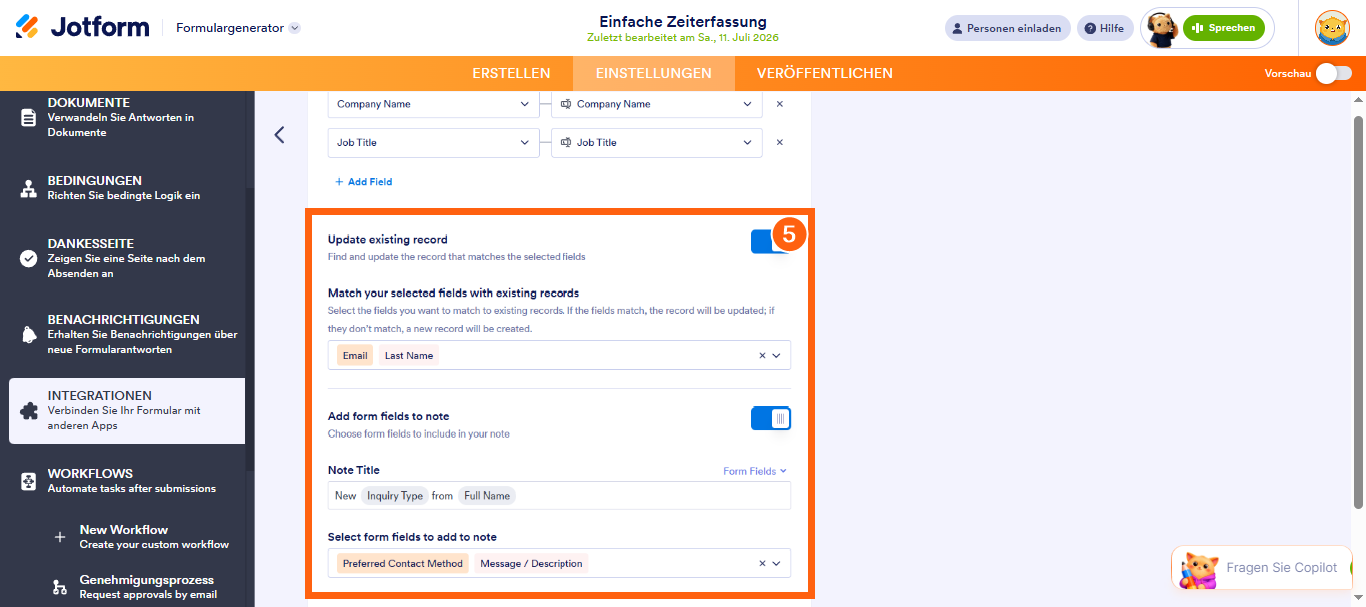The height and width of the screenshot is (607, 1366).
Task: Toggle Update existing record switch
Action: pyautogui.click(x=771, y=241)
